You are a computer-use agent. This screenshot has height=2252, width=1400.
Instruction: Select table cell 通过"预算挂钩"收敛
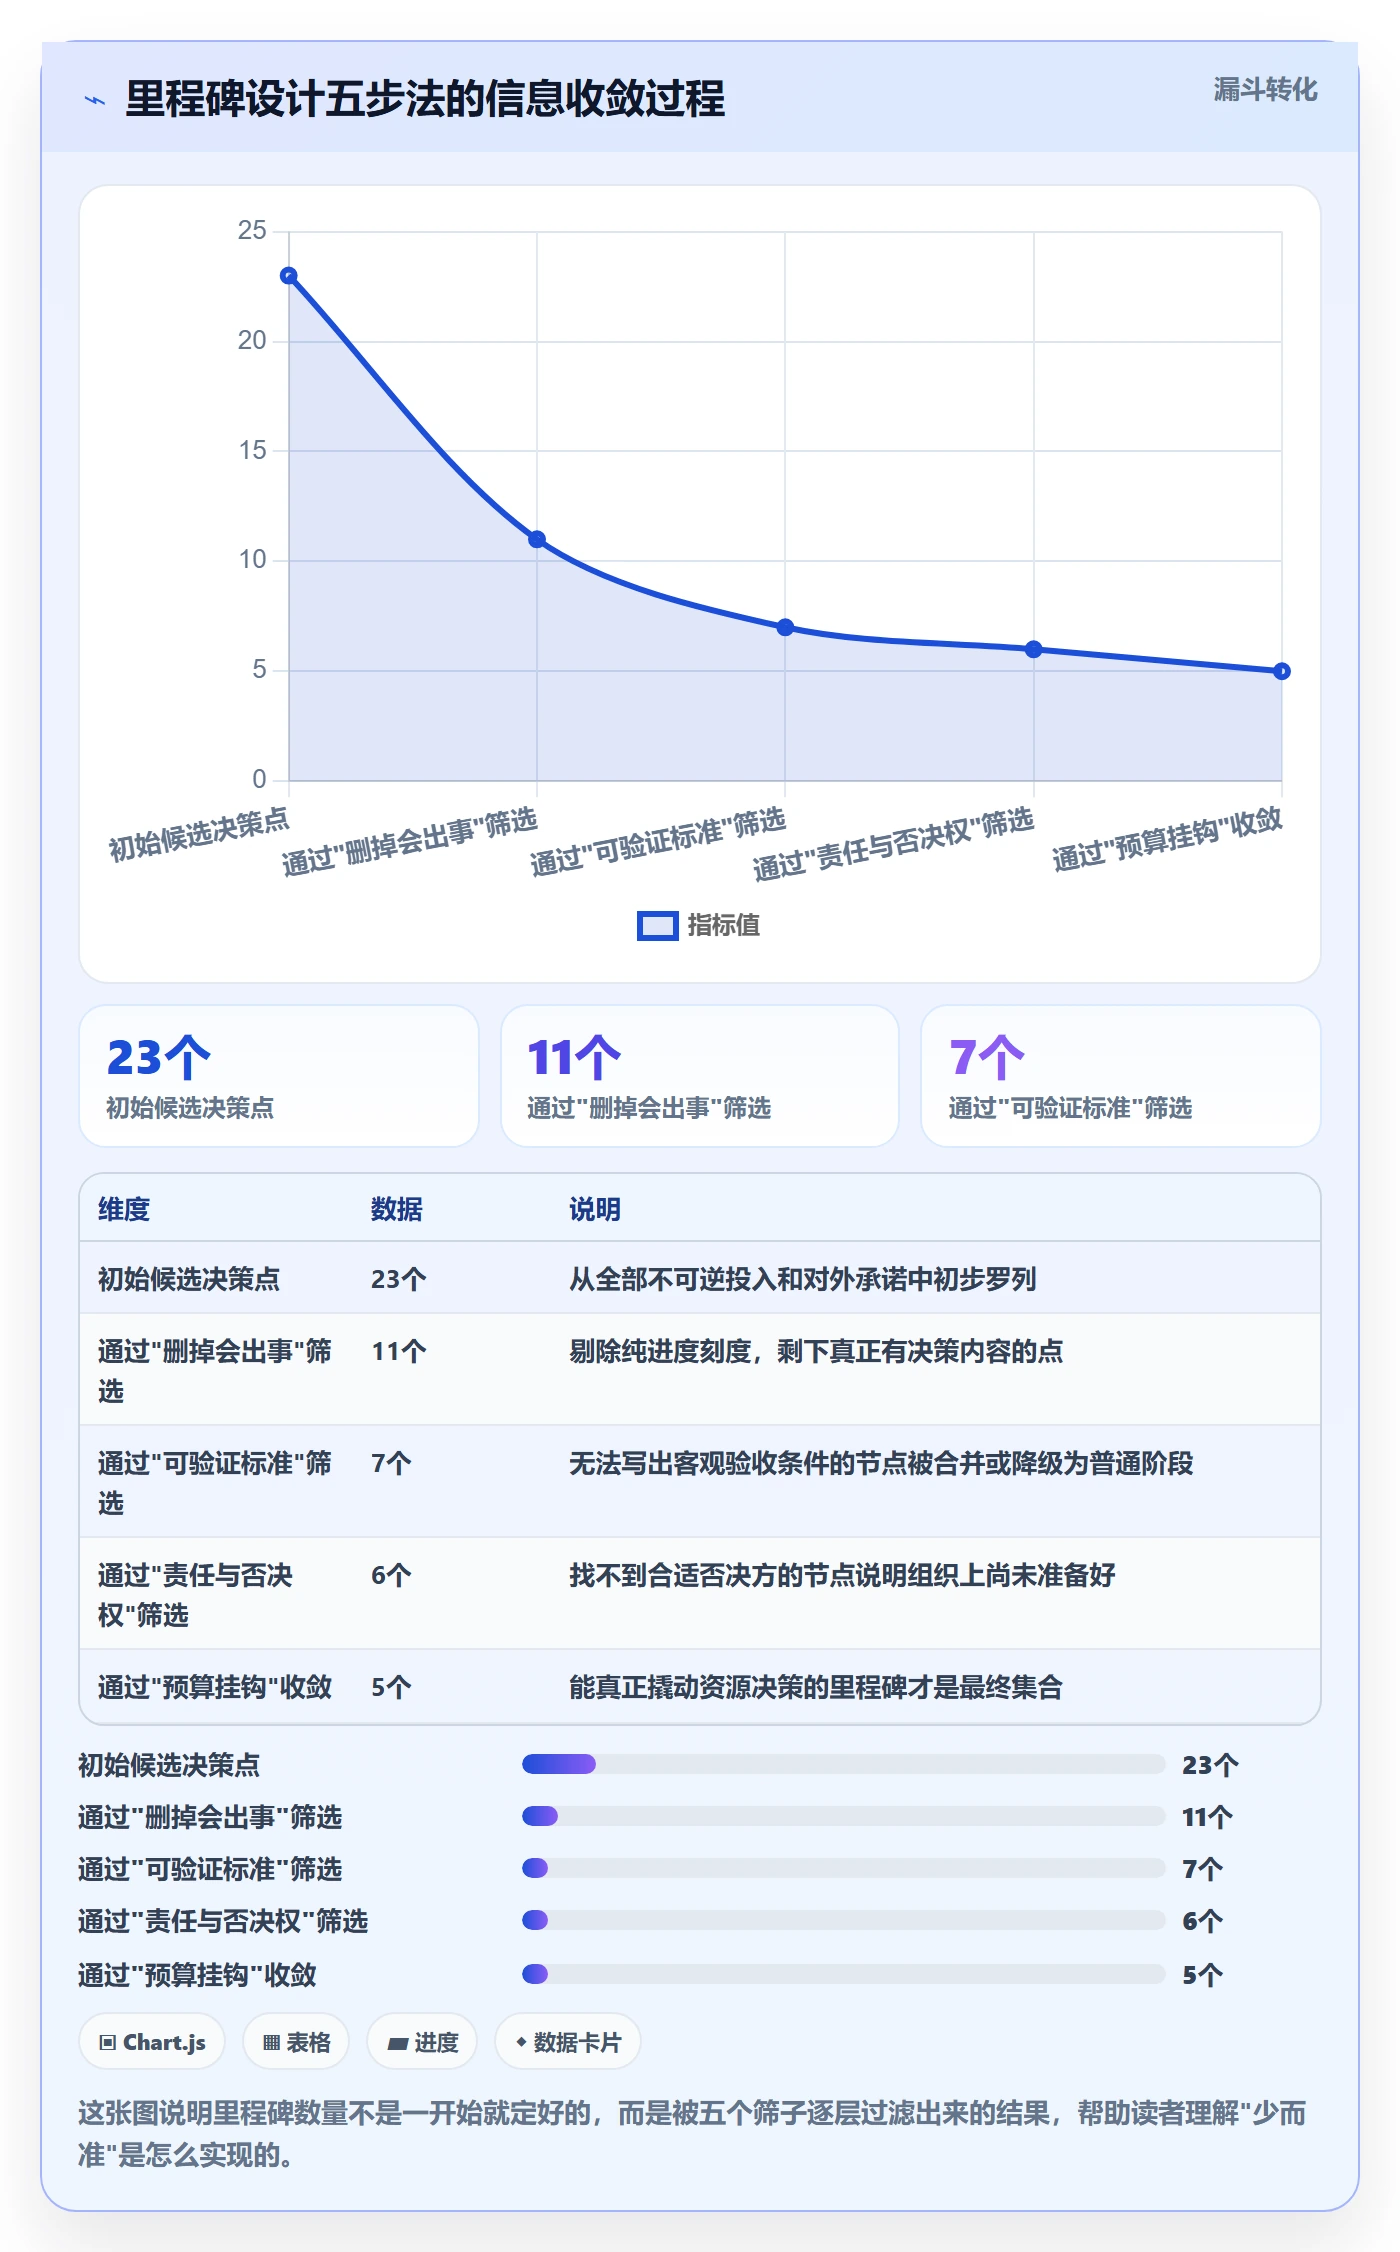point(215,1687)
